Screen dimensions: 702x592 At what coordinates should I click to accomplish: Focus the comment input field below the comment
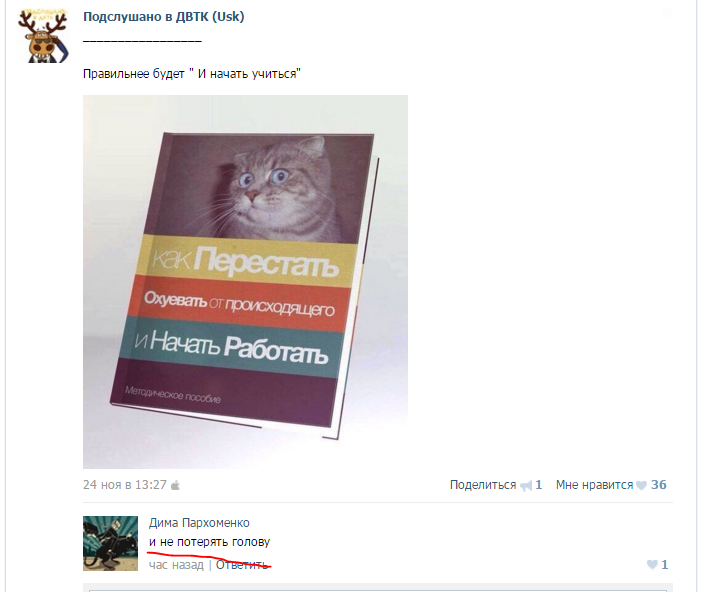click(378, 588)
